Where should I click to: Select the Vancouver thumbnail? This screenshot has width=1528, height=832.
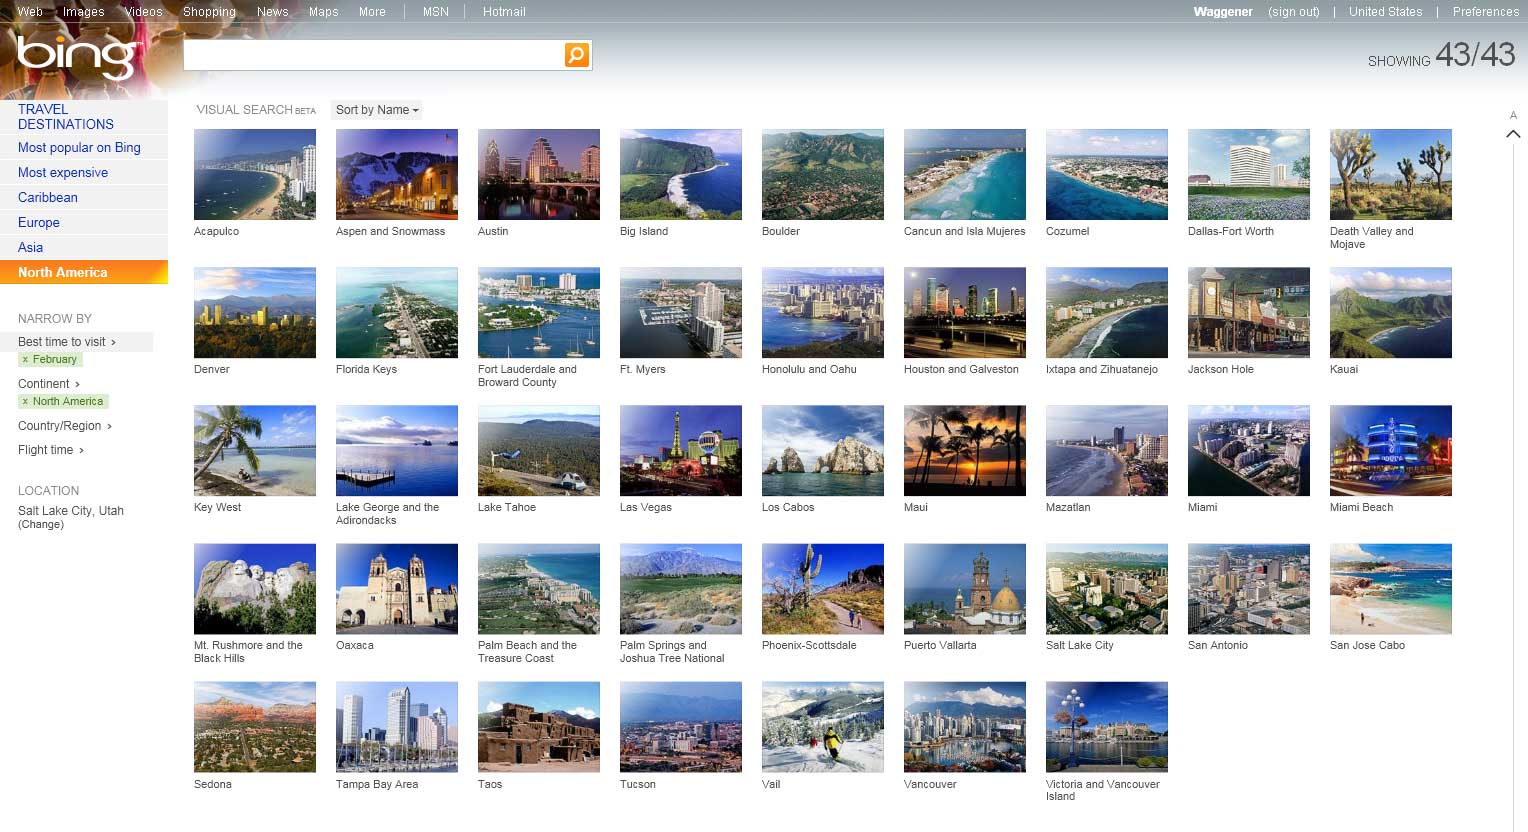pyautogui.click(x=964, y=727)
